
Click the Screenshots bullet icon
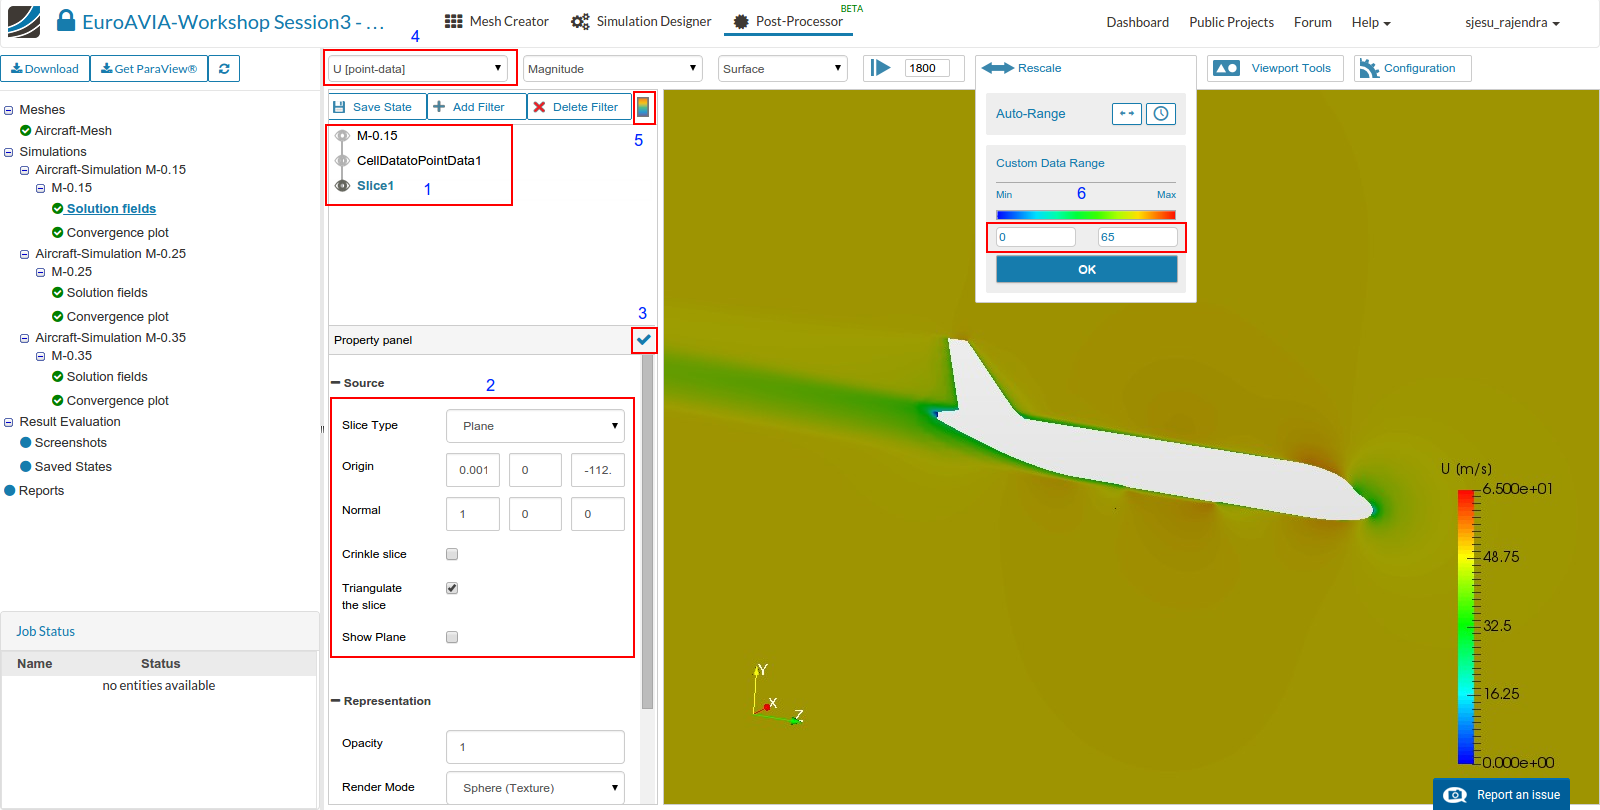(x=26, y=442)
